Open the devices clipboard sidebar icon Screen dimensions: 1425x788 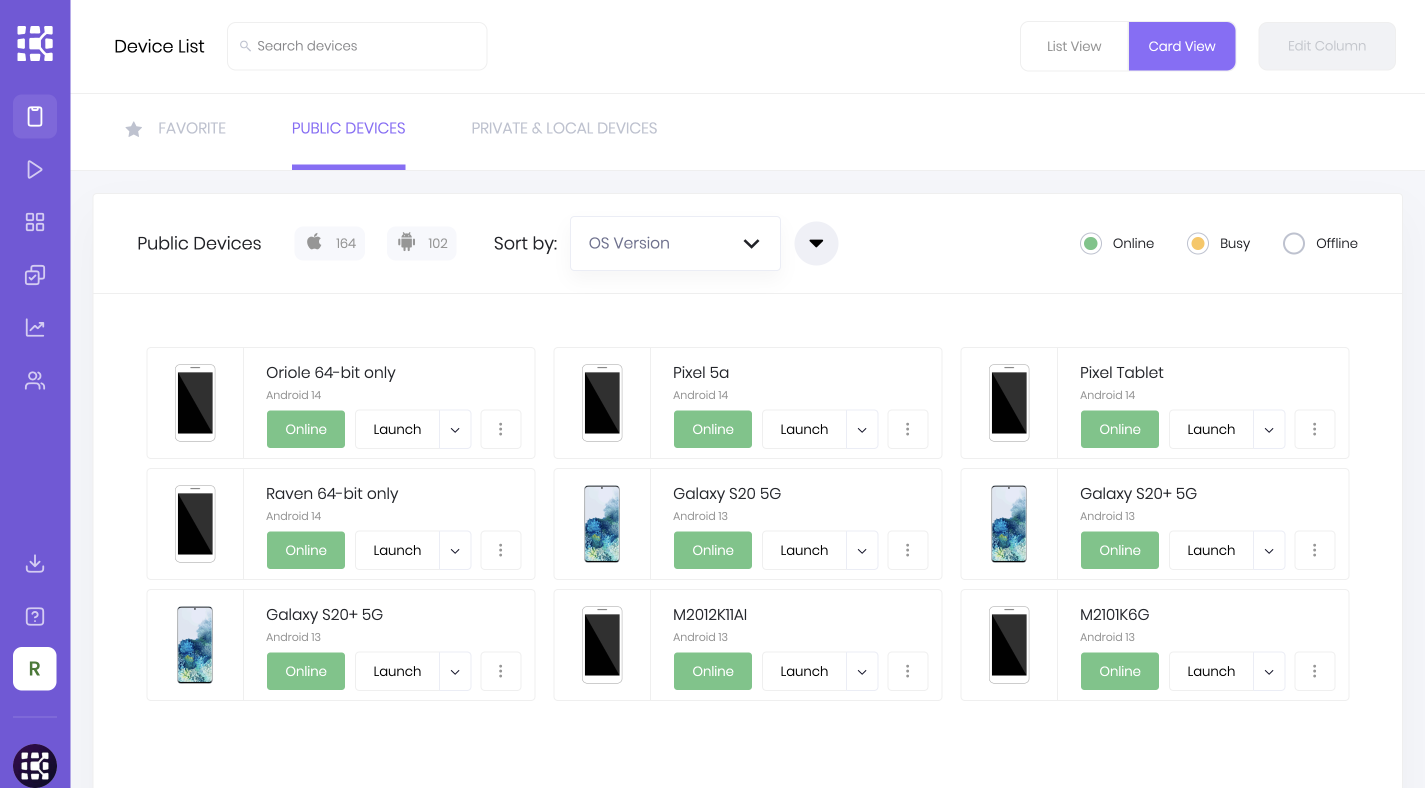(x=35, y=116)
